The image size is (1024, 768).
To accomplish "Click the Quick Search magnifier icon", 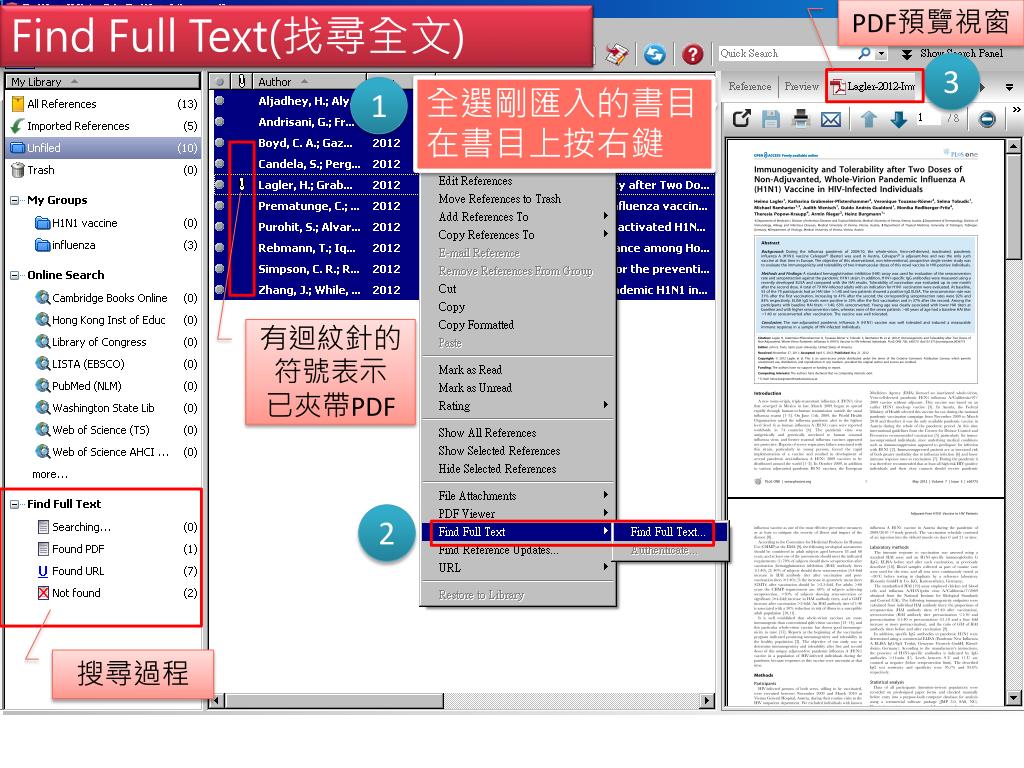I will [864, 53].
